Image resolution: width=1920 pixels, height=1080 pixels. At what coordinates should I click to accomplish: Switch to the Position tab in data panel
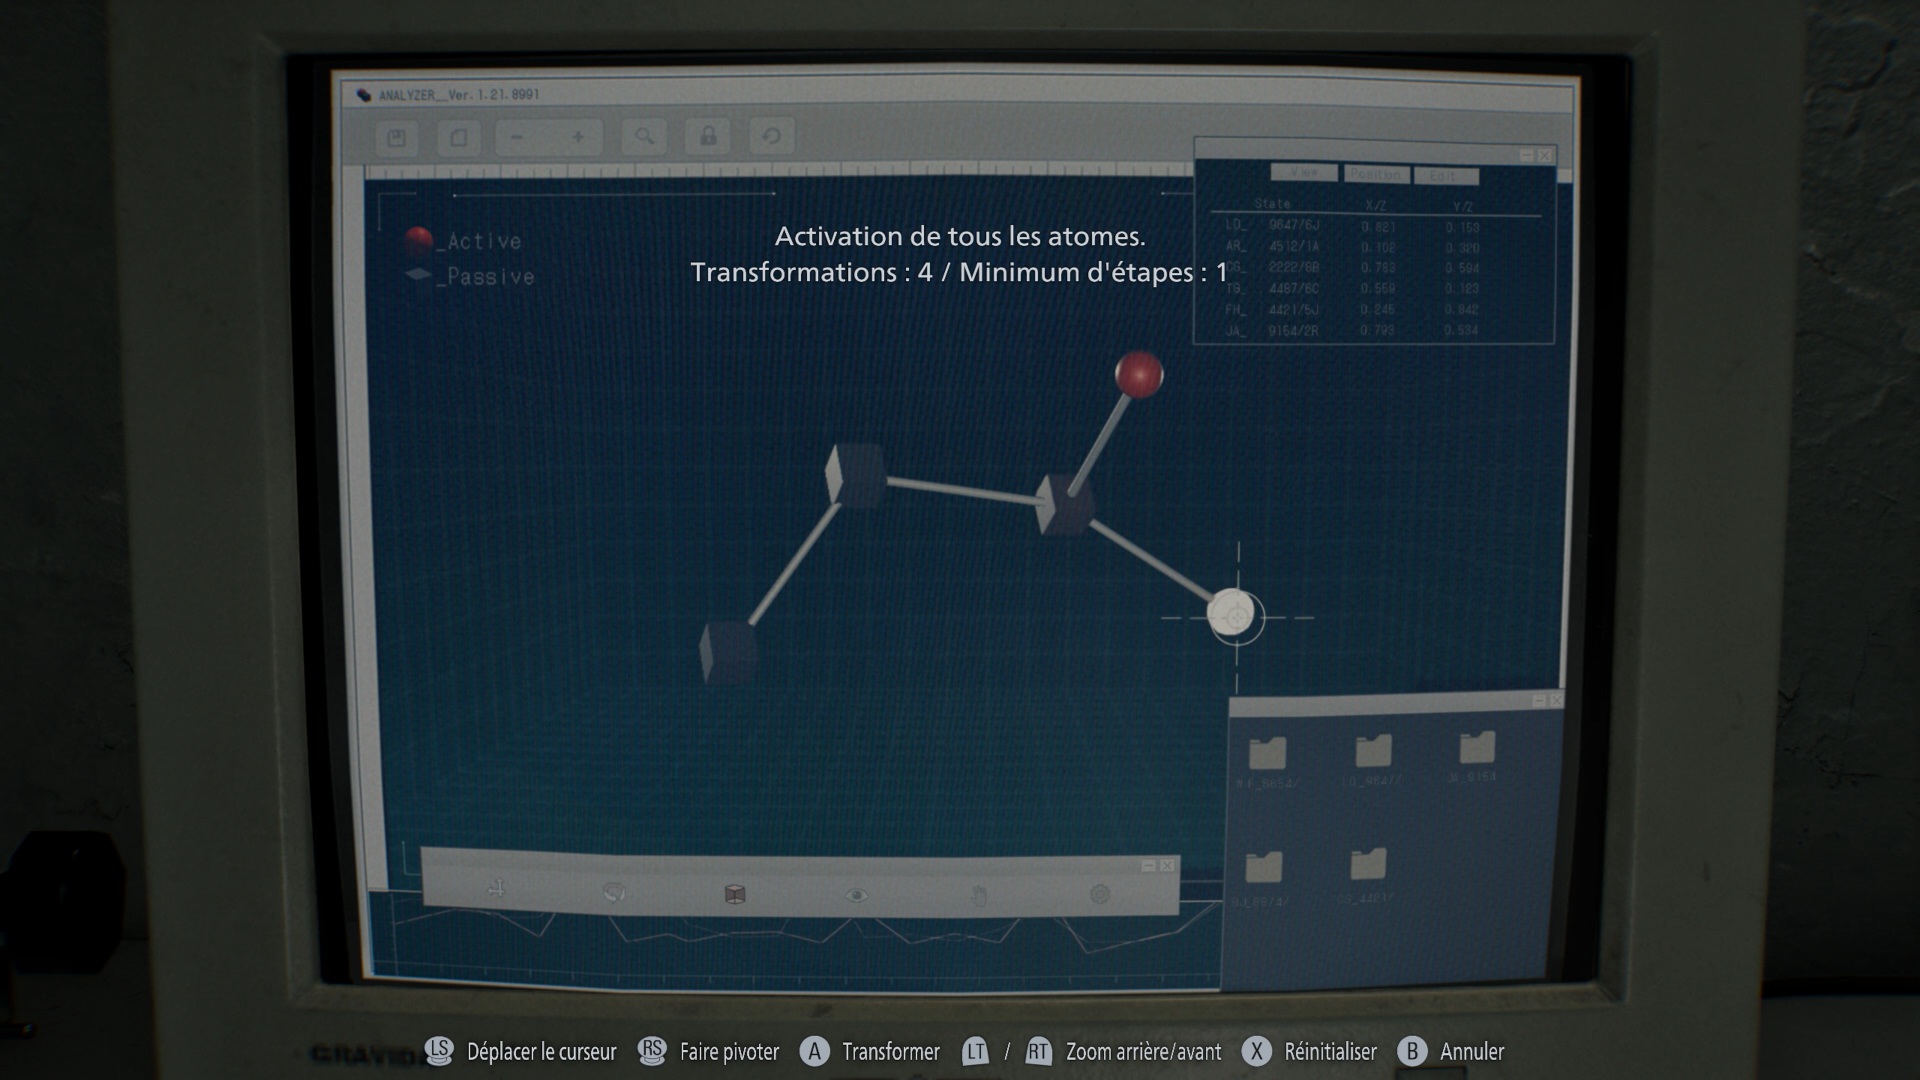(x=1375, y=175)
